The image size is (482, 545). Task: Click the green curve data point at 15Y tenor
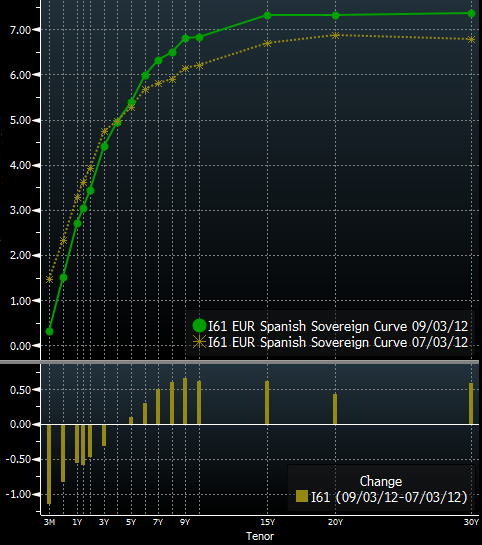[x=267, y=15]
